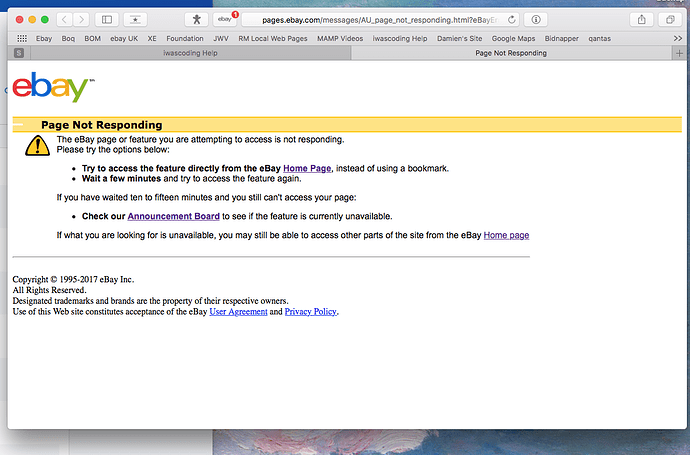Click the Page Not Responding heading
This screenshot has width=690, height=455.
tap(102, 125)
